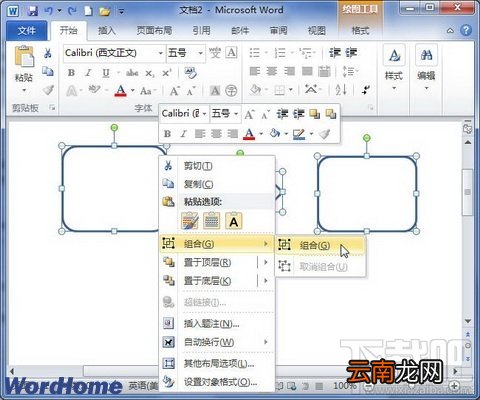Expand Paste options arrow below Paste
The image size is (480, 400).
[x=24, y=90]
